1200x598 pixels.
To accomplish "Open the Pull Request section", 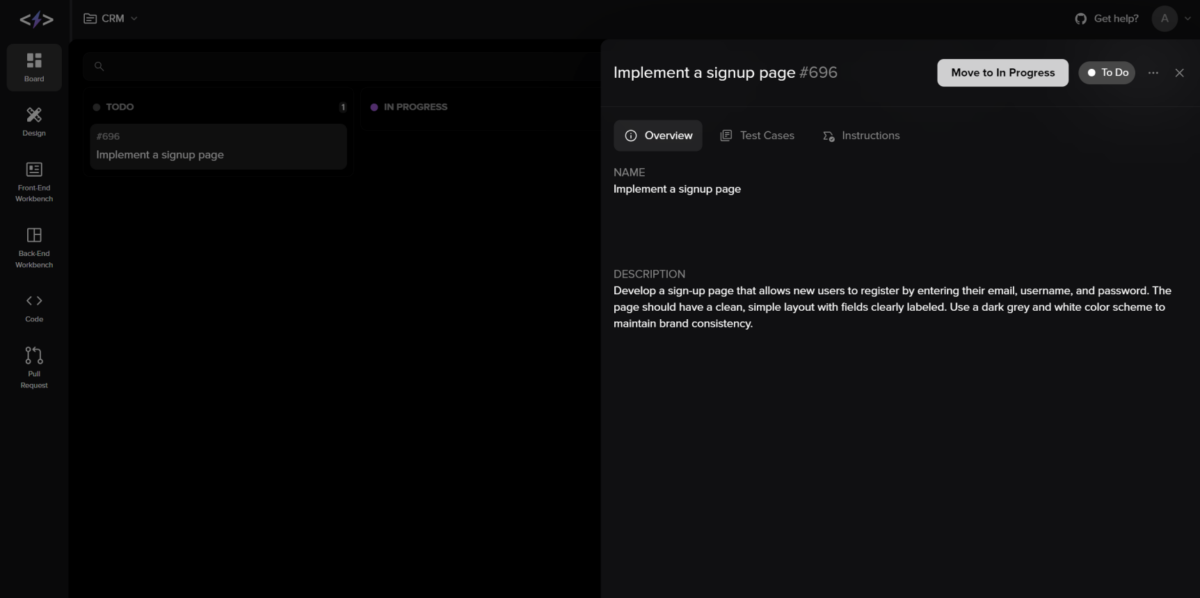I will tap(33, 366).
